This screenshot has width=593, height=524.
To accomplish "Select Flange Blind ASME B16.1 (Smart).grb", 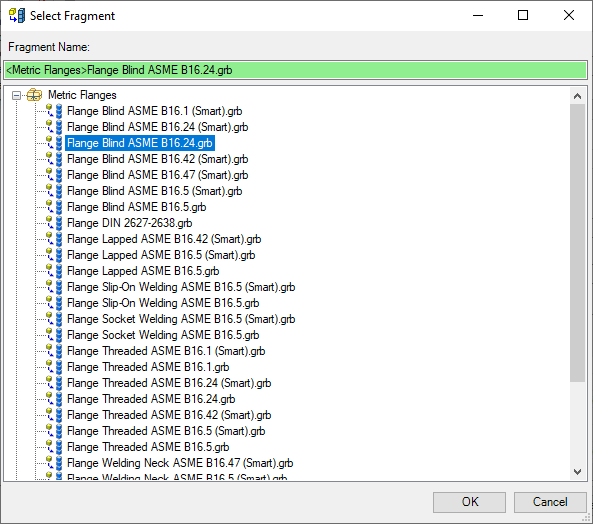I will point(154,111).
